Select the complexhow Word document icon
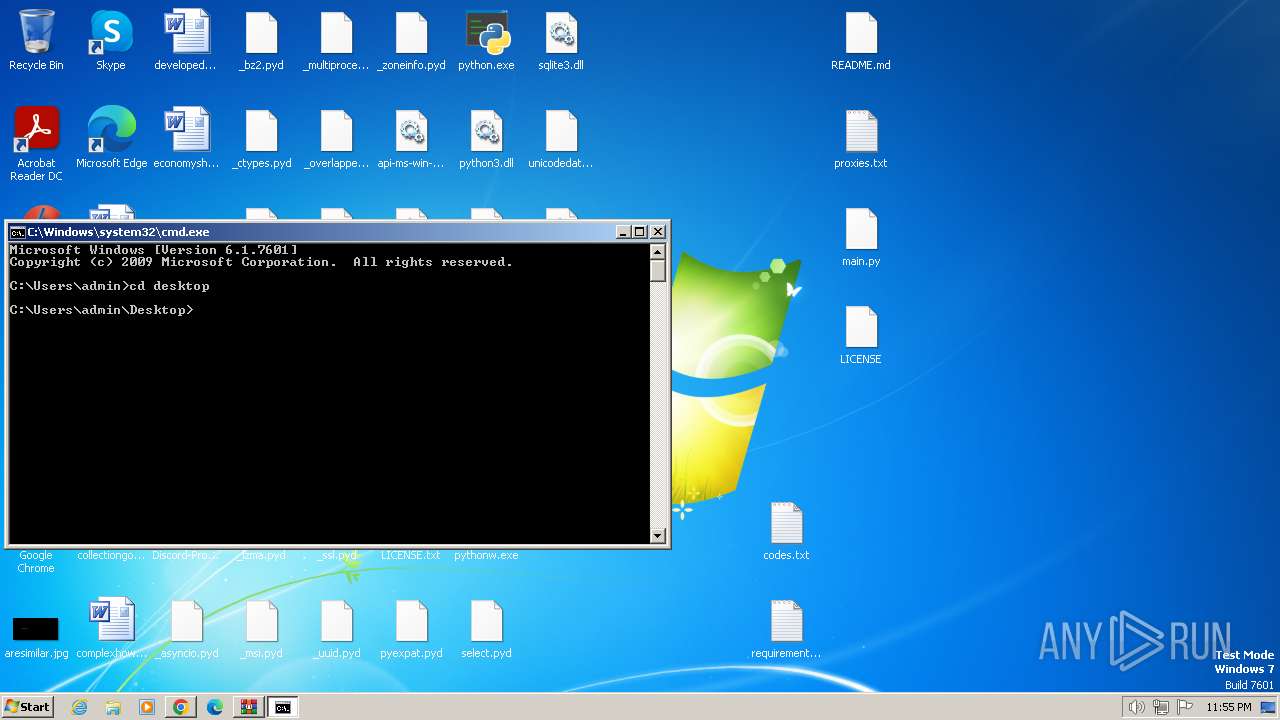 click(111, 629)
